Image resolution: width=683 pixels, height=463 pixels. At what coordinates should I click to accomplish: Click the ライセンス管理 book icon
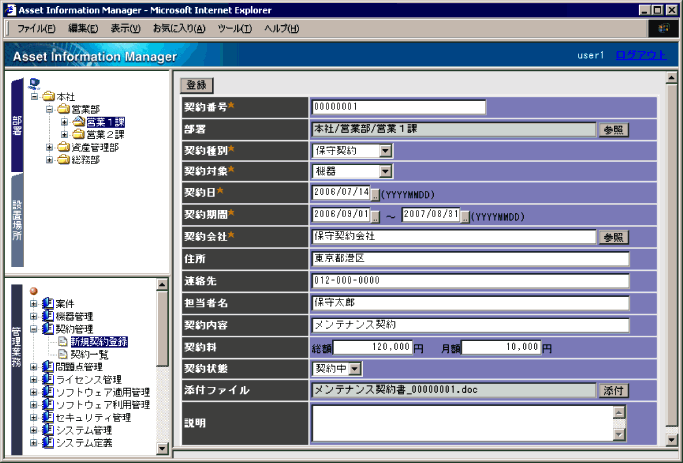[x=48, y=380]
